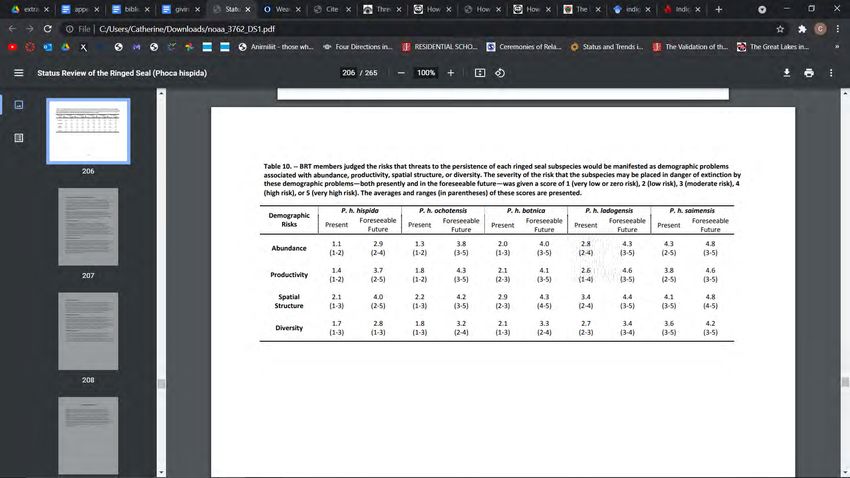
Task: Bookmark this page with the star icon
Action: click(780, 29)
